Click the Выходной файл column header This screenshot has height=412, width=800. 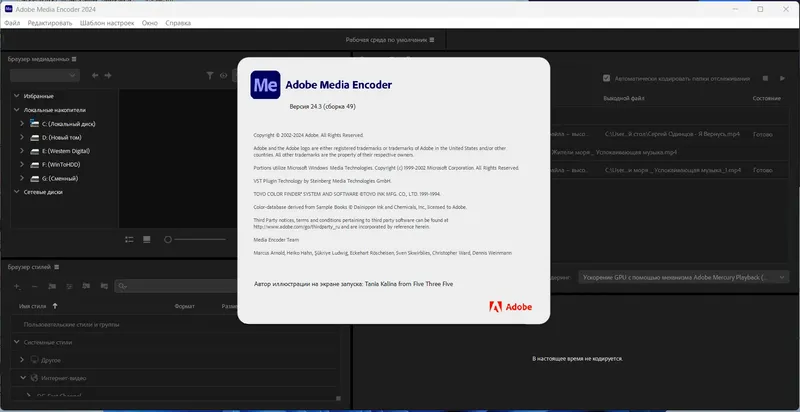point(624,98)
